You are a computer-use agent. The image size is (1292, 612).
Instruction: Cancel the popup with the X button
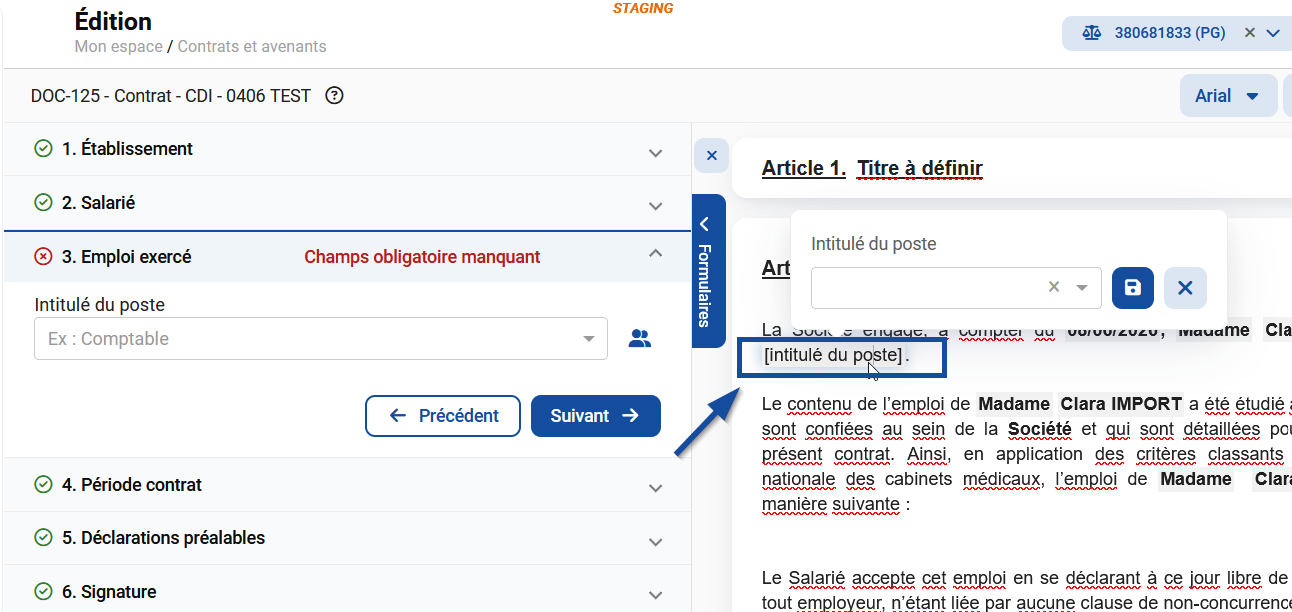pos(1185,288)
